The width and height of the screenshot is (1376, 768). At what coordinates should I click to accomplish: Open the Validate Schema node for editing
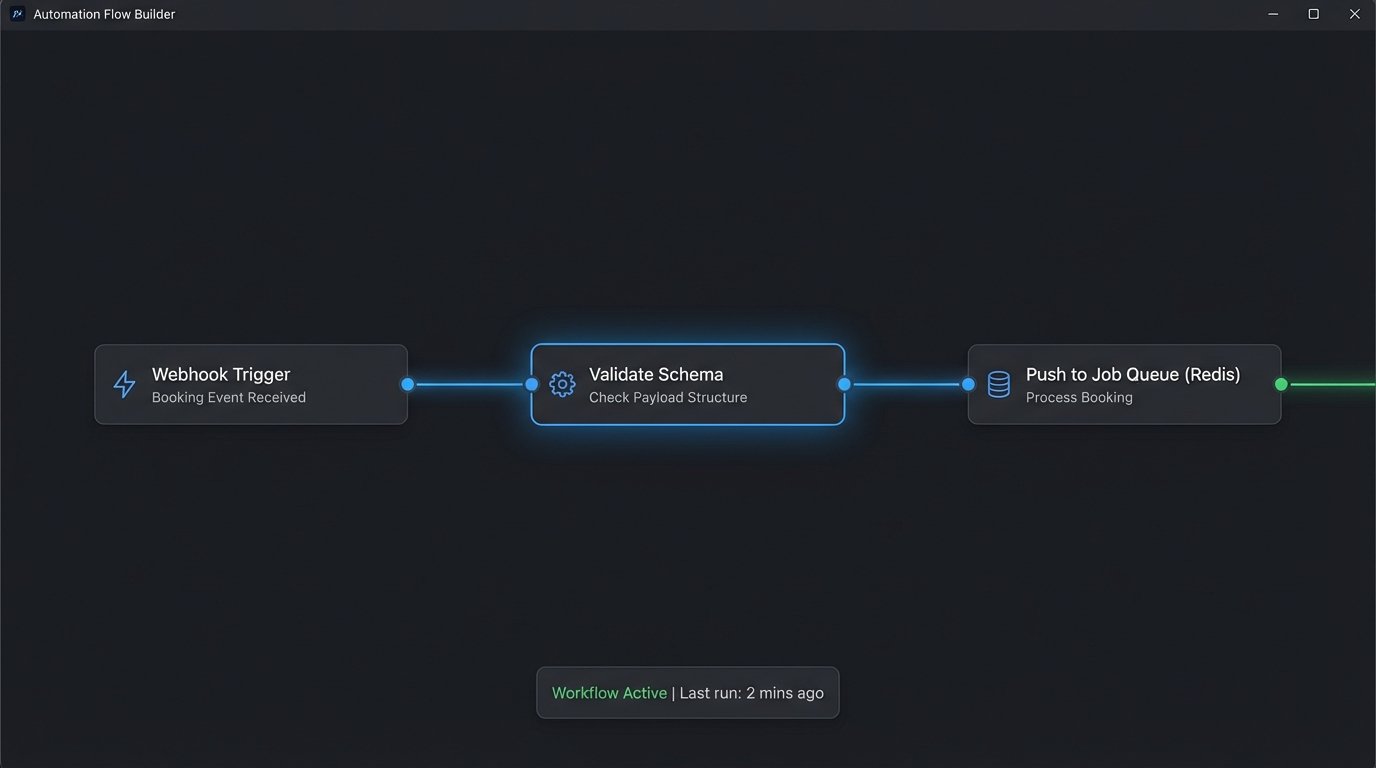687,384
